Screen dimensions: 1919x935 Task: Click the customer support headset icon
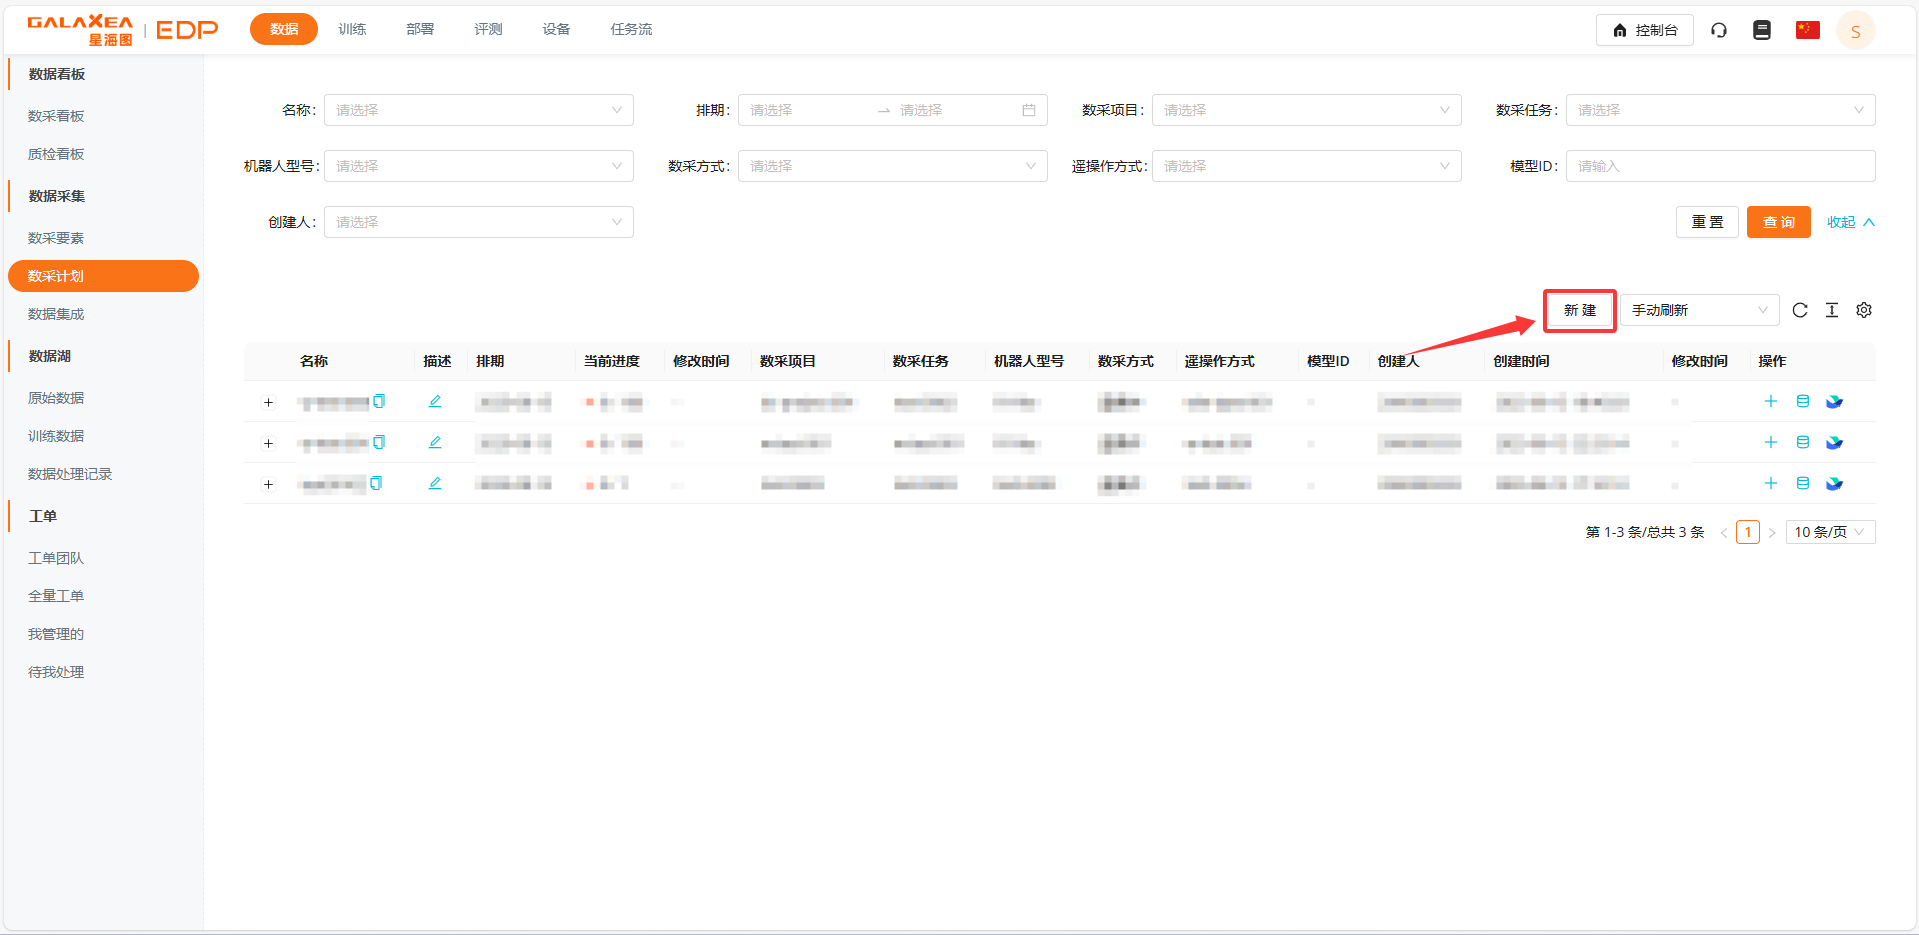1719,30
